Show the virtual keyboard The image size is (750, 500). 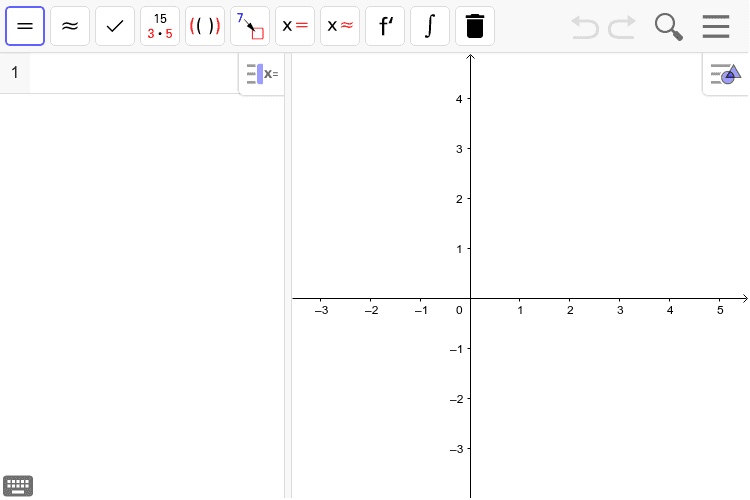(18, 486)
